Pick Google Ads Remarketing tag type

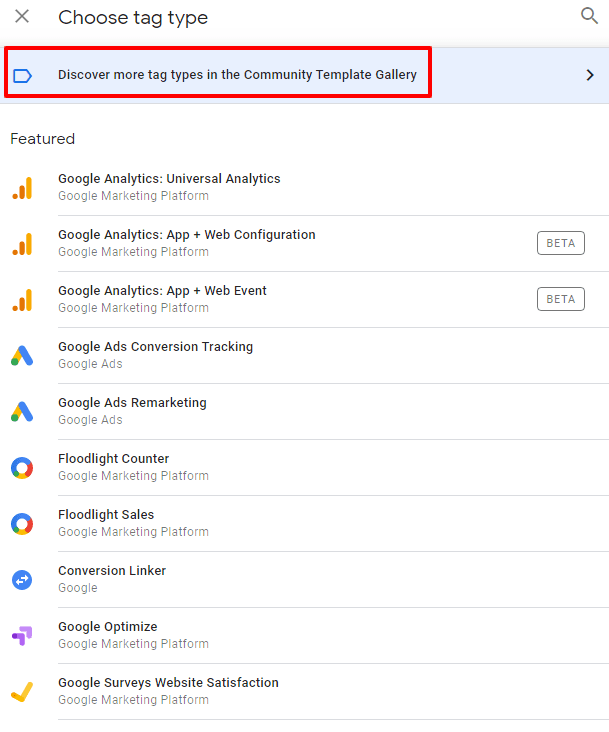coord(132,403)
